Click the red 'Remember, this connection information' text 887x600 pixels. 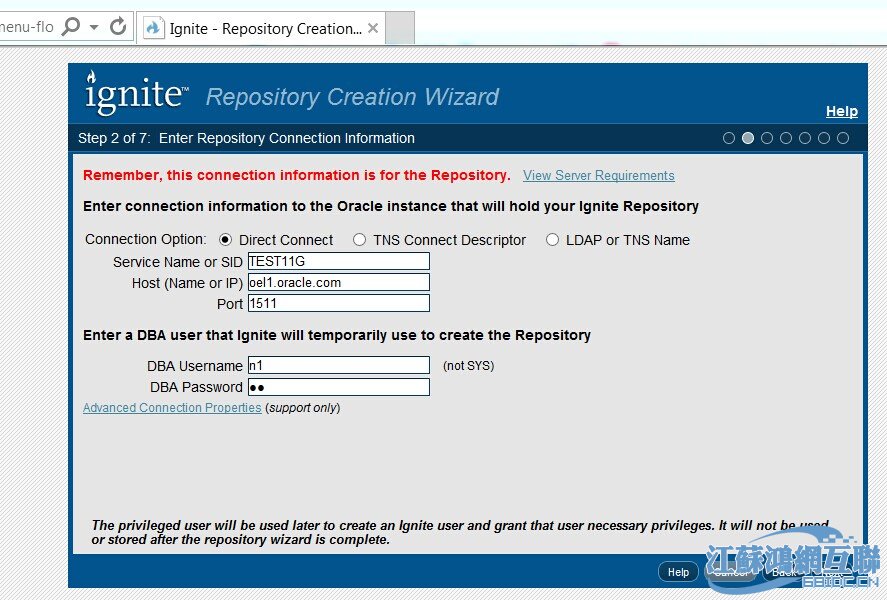(x=296, y=175)
